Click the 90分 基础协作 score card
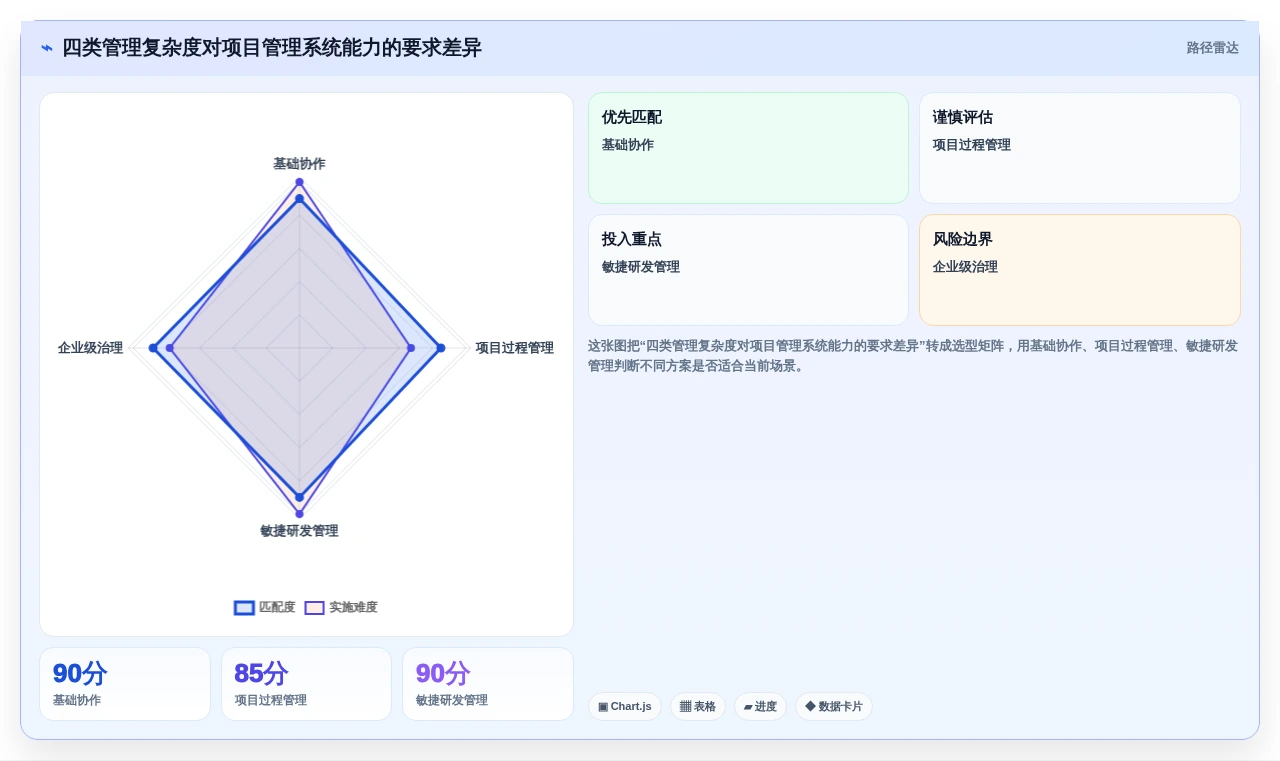 125,684
